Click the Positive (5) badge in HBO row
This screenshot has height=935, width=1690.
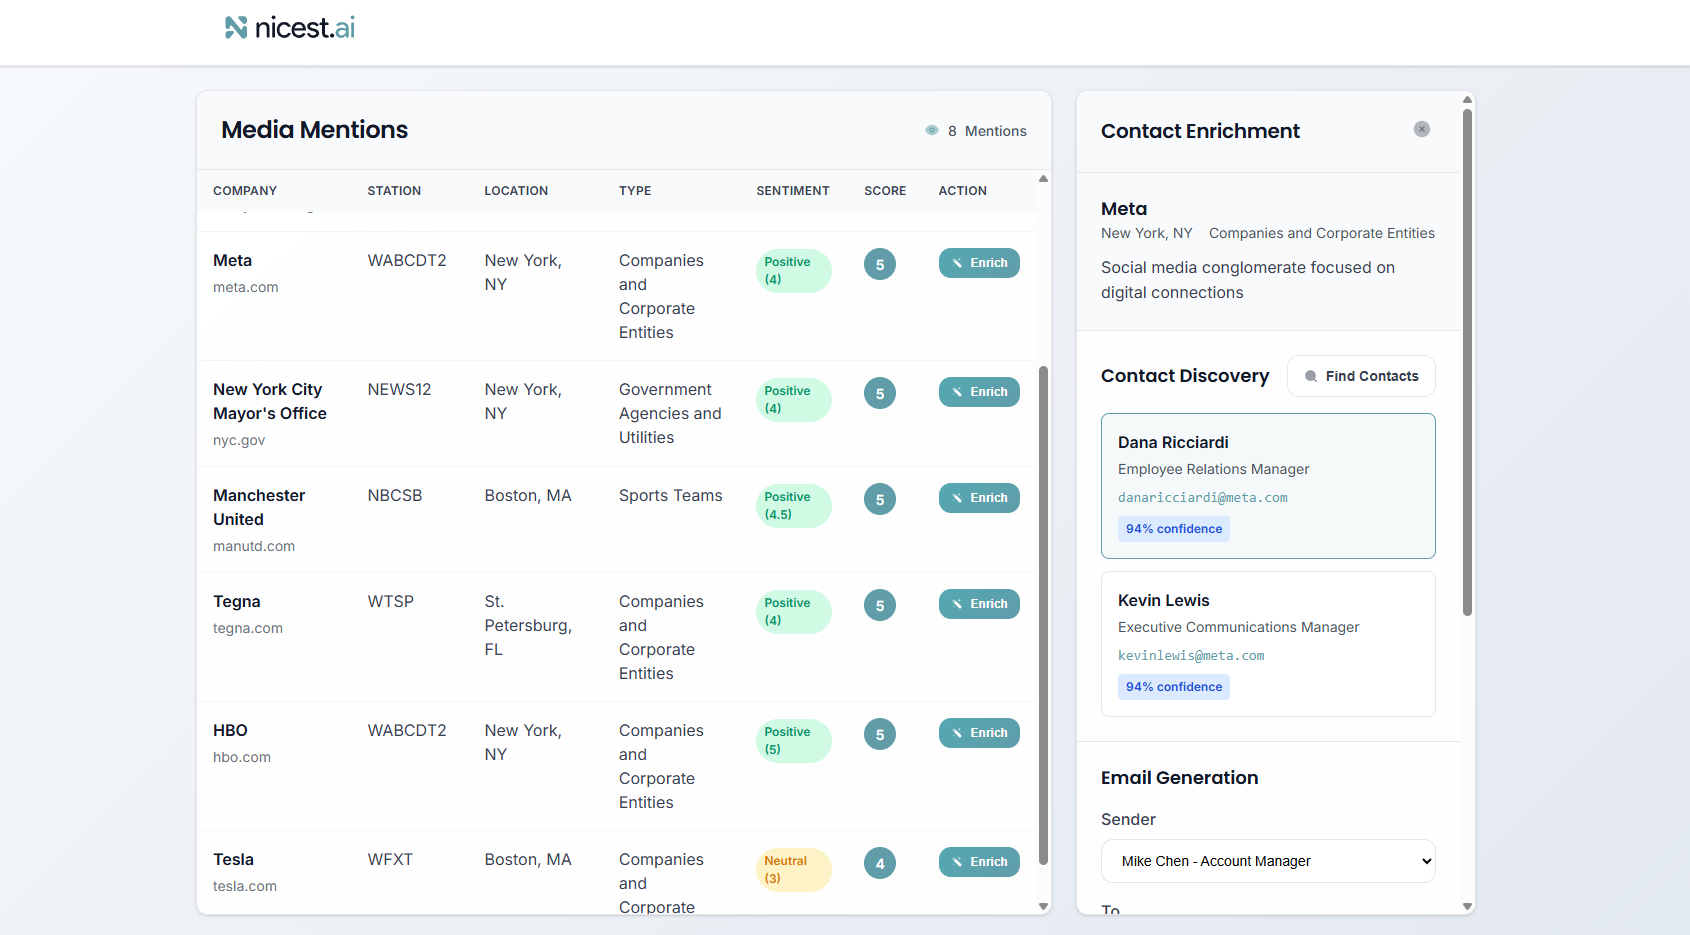point(793,741)
